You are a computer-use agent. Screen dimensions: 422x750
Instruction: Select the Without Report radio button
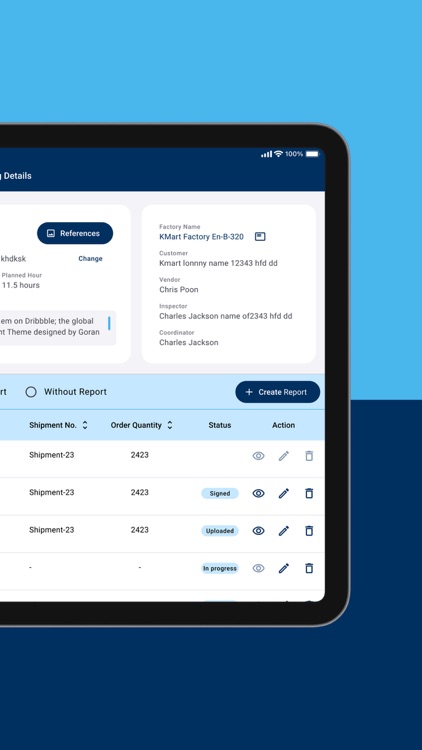tap(31, 392)
